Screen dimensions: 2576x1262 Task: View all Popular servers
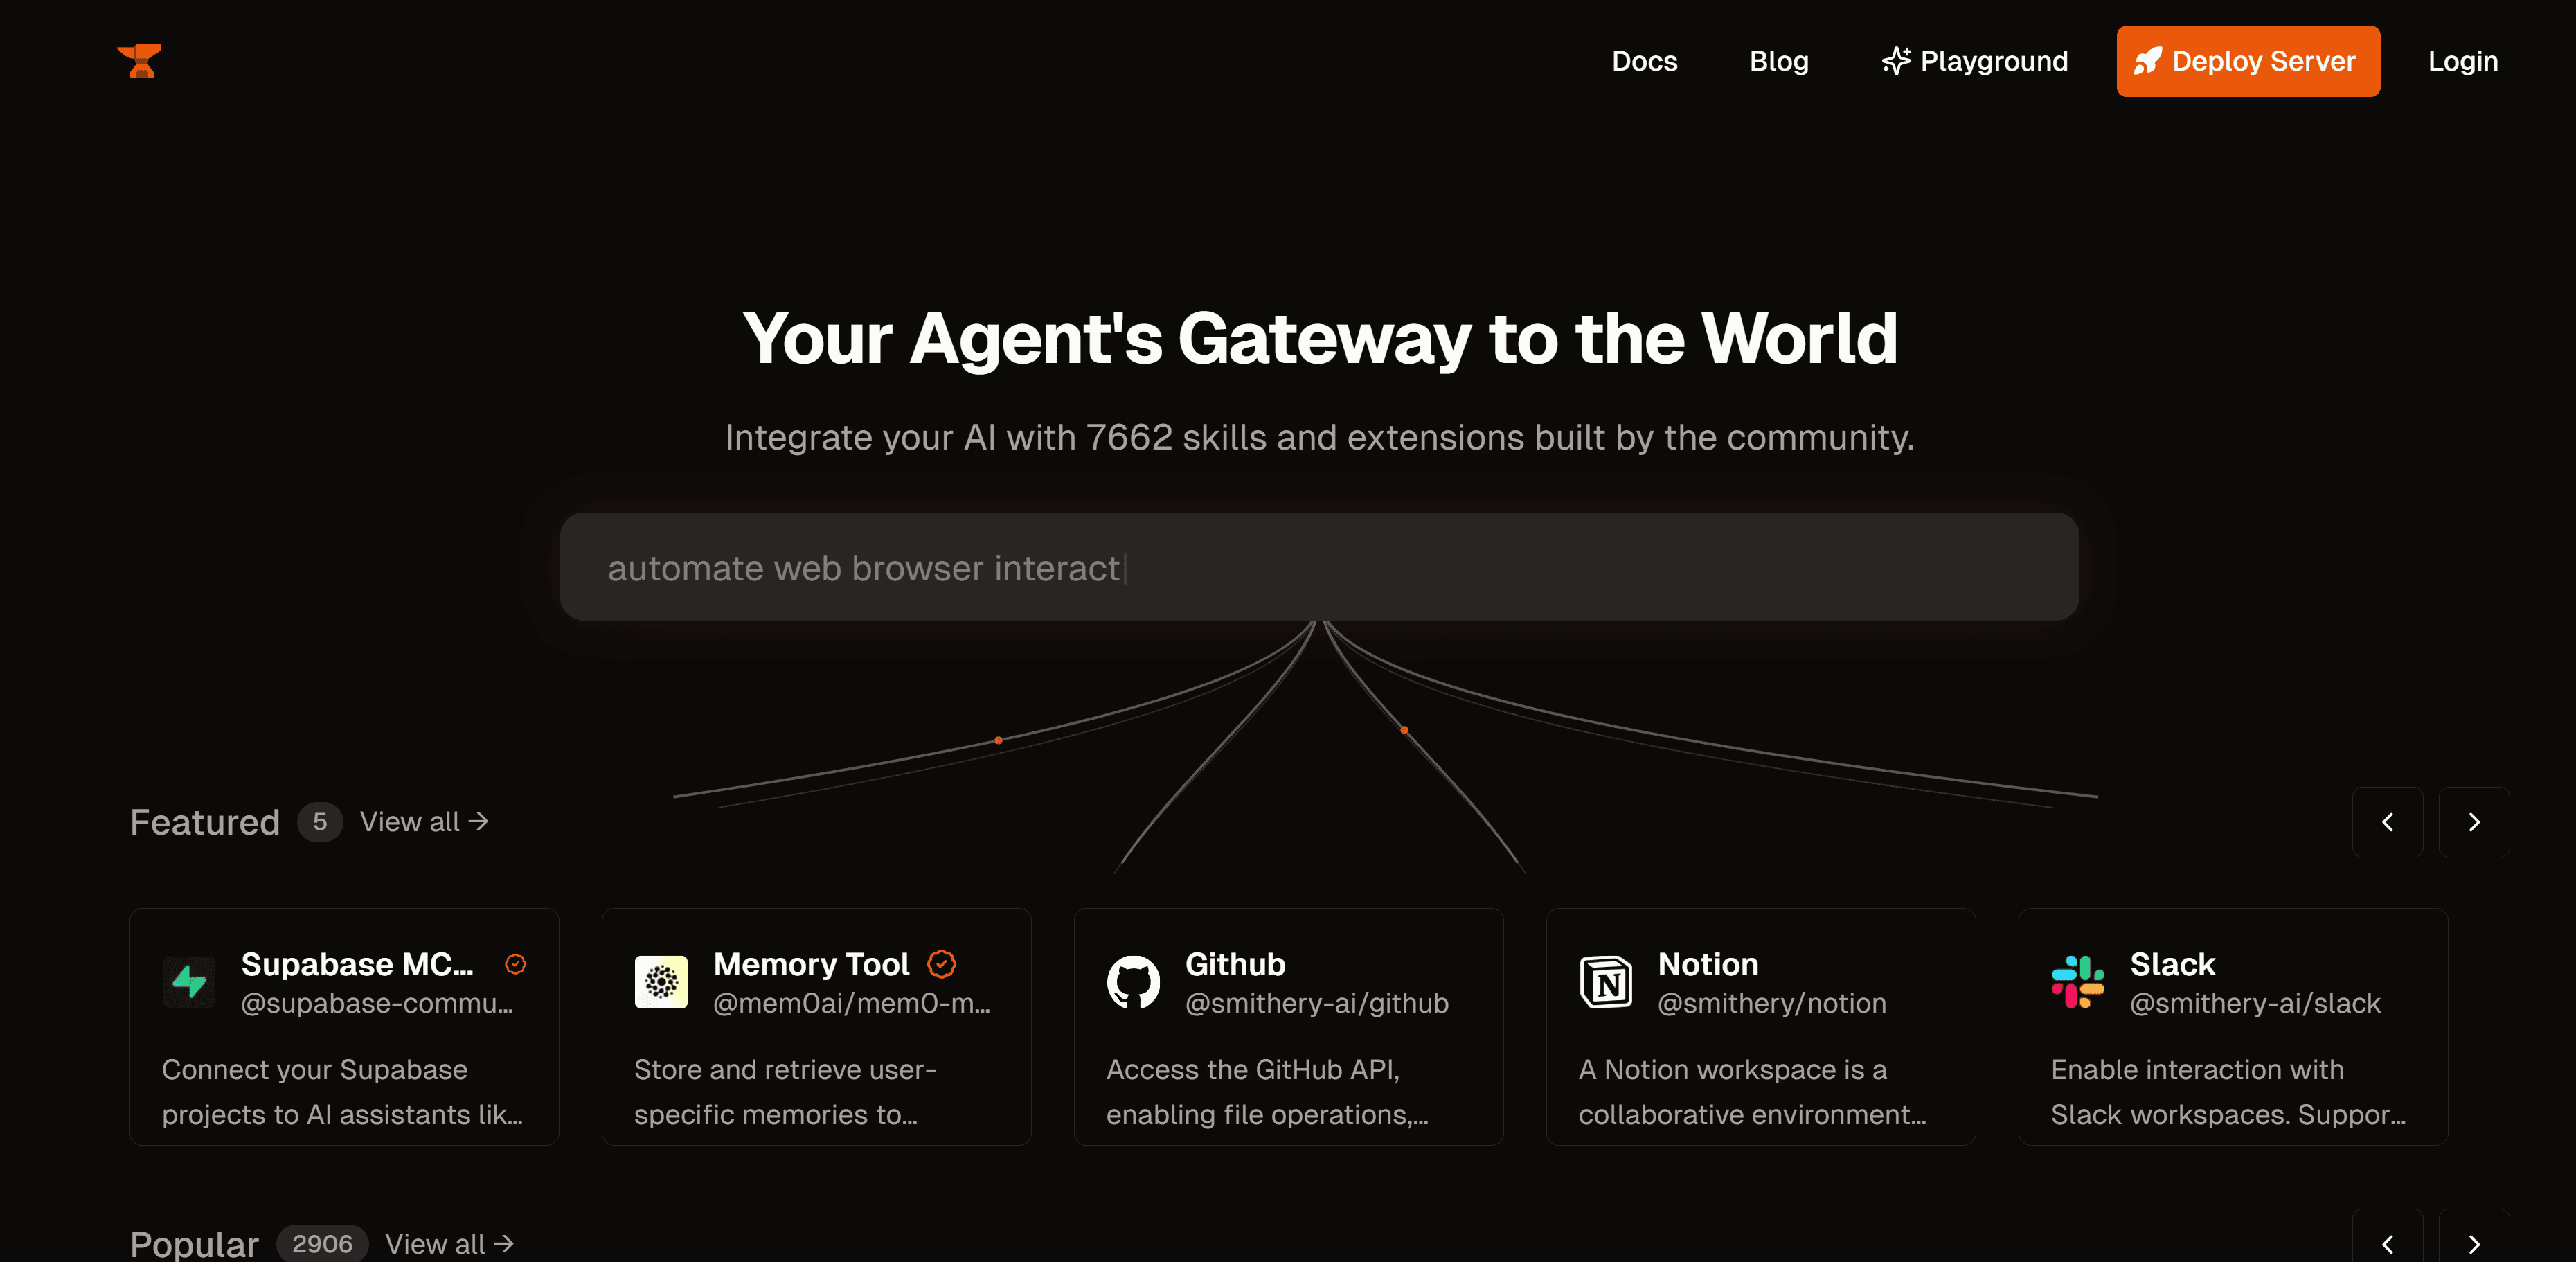449,1244
